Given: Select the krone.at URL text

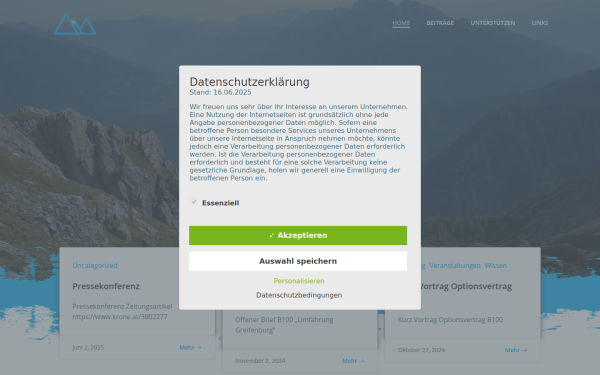Looking at the screenshot, I should (x=120, y=317).
